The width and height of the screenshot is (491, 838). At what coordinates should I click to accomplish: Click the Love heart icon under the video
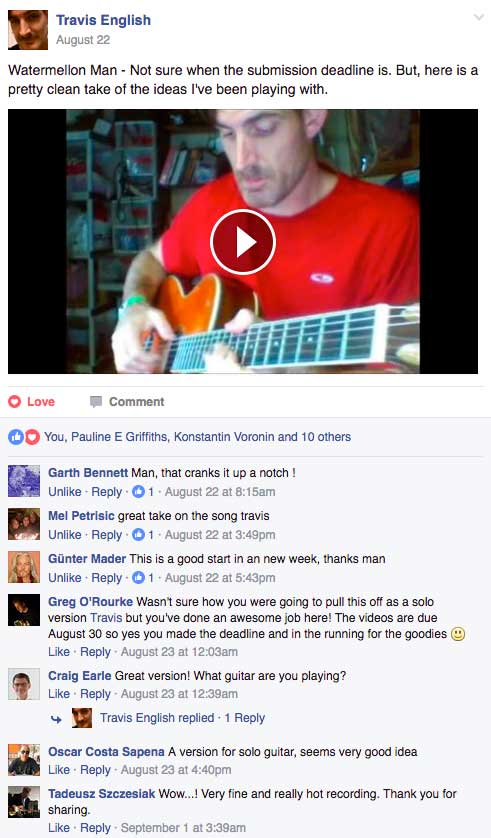pyautogui.click(x=15, y=401)
